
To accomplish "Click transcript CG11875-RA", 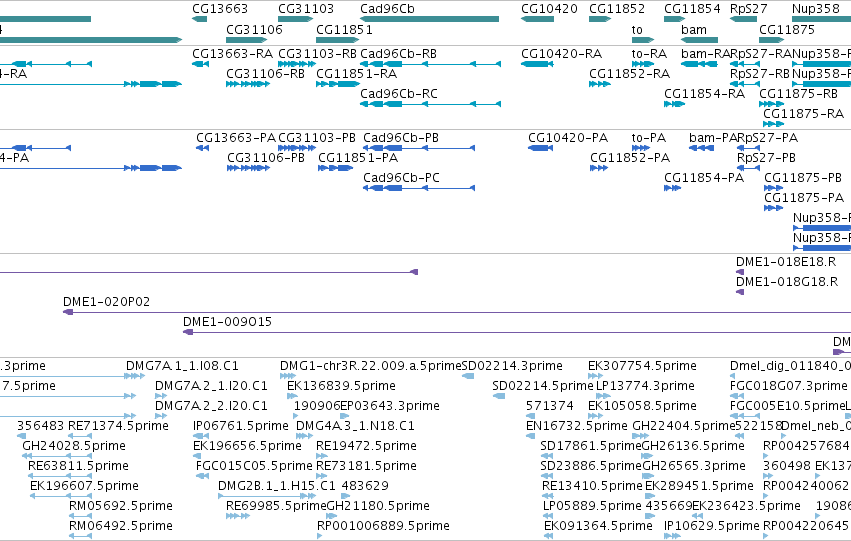I will click(x=803, y=114).
